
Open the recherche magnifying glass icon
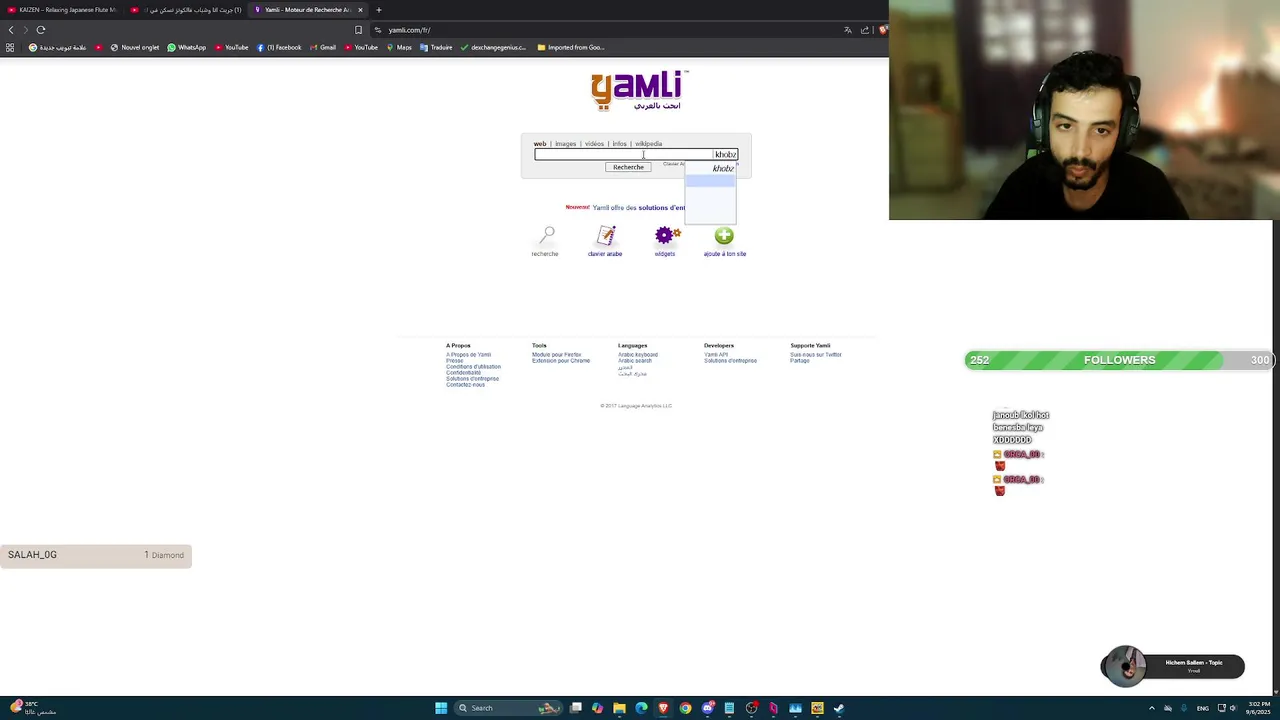click(x=546, y=237)
